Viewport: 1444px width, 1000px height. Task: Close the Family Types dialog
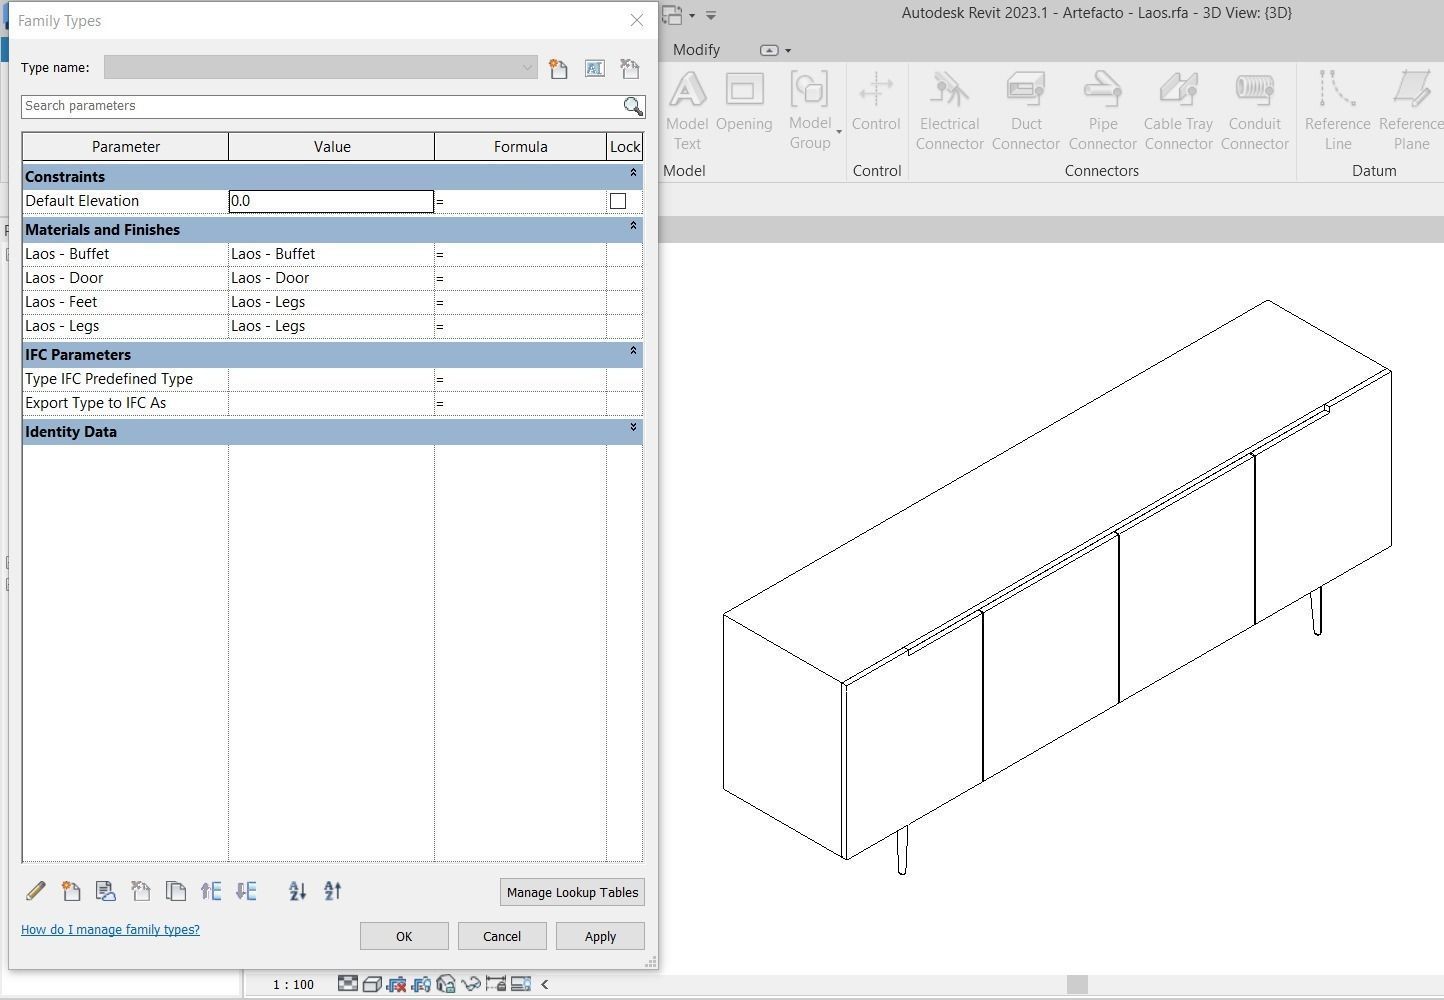(637, 20)
